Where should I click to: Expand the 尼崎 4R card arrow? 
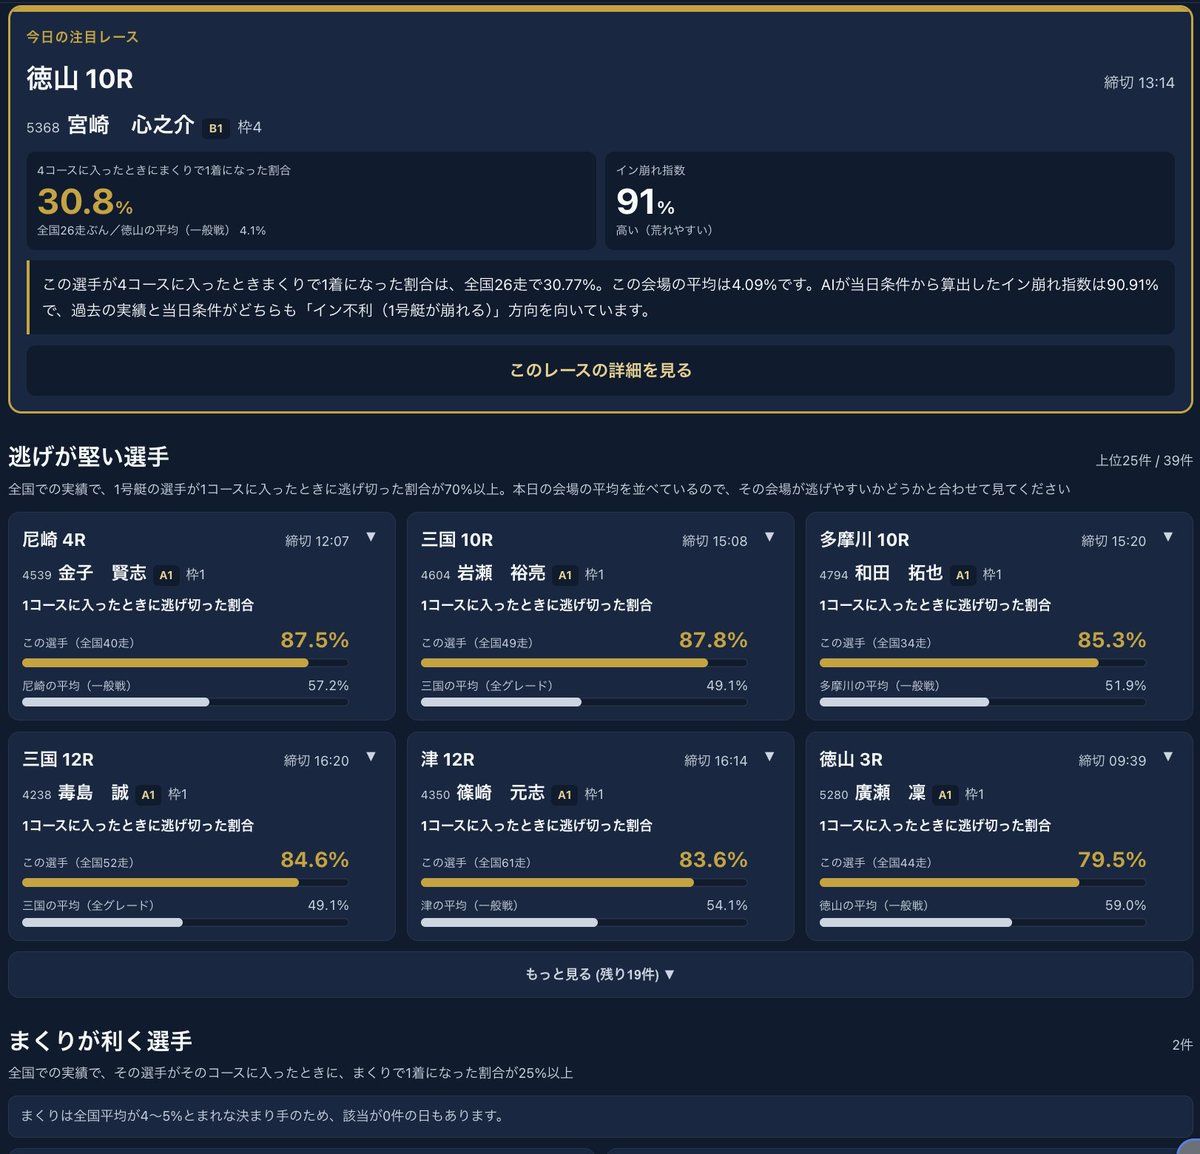(x=371, y=537)
